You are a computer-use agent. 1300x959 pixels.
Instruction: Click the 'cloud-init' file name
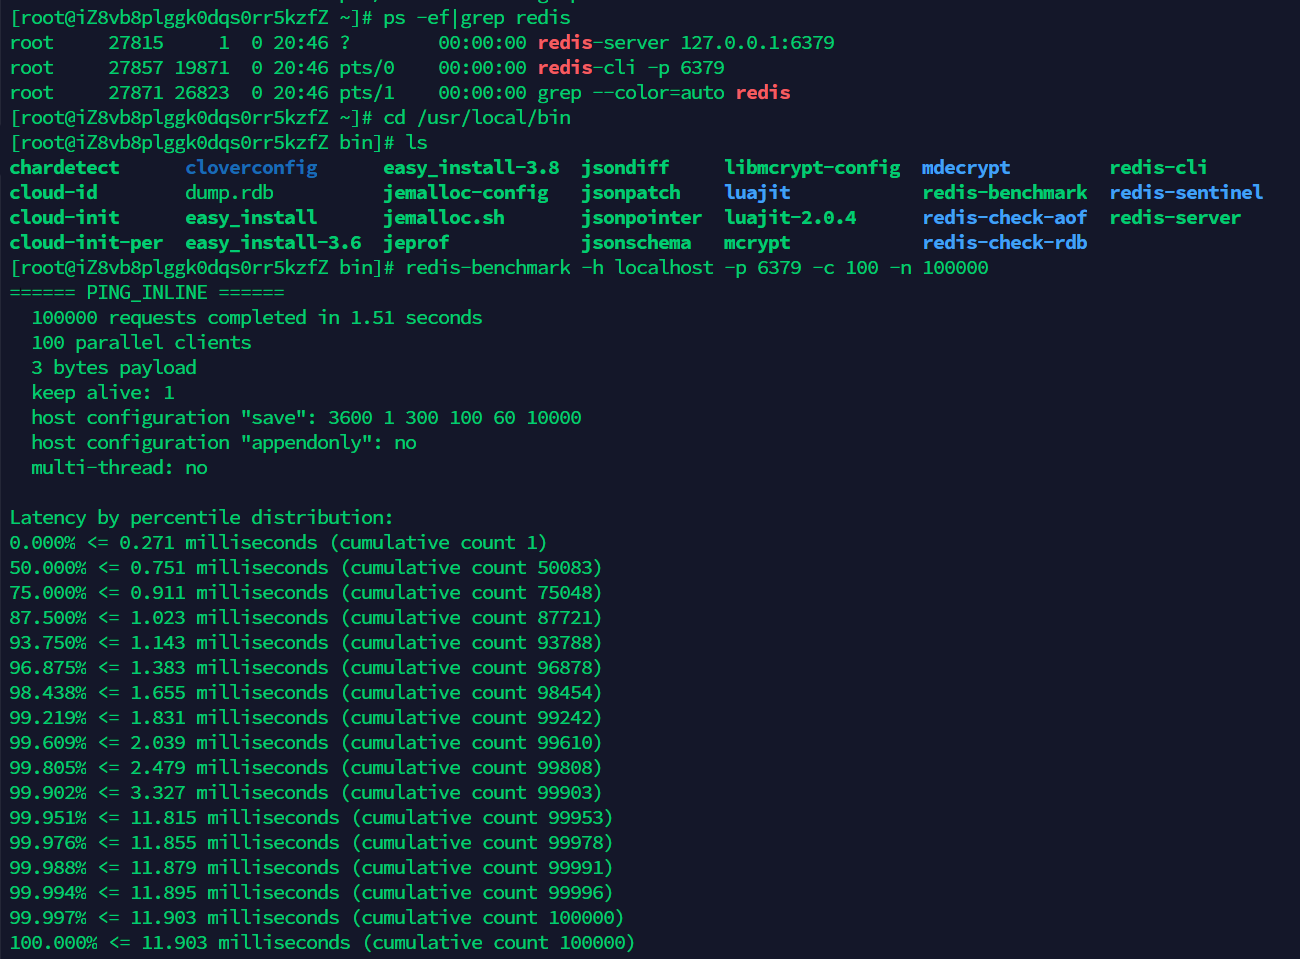pyautogui.click(x=64, y=218)
